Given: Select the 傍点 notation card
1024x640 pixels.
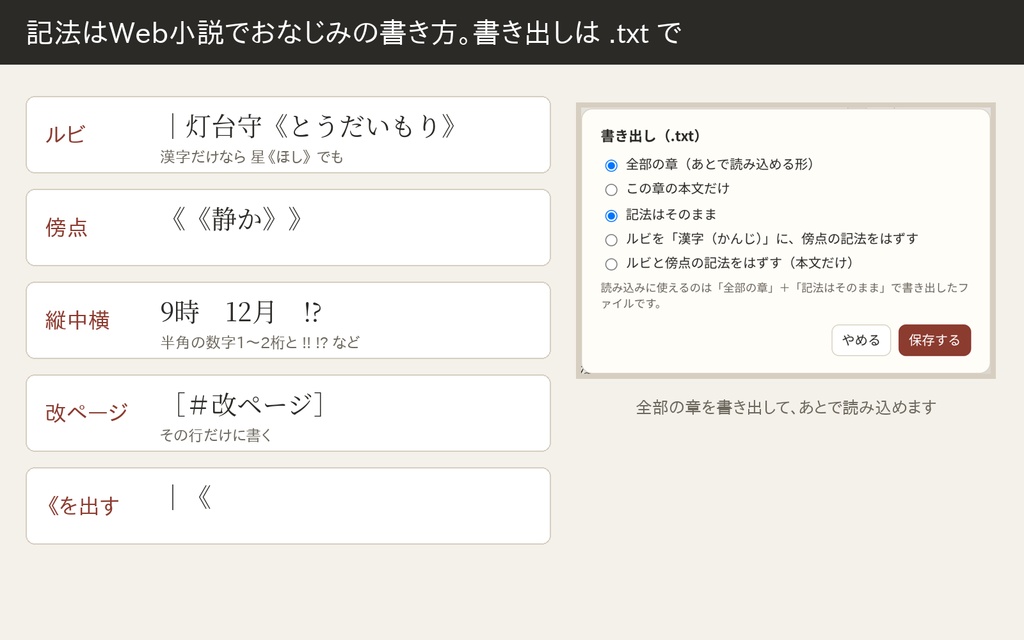Looking at the screenshot, I should (x=288, y=227).
